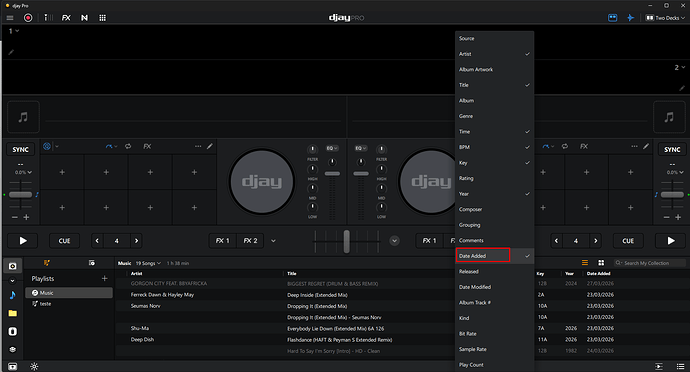Open left deck more options ellipsis
The width and height of the screenshot is (690, 372).
click(x=198, y=146)
